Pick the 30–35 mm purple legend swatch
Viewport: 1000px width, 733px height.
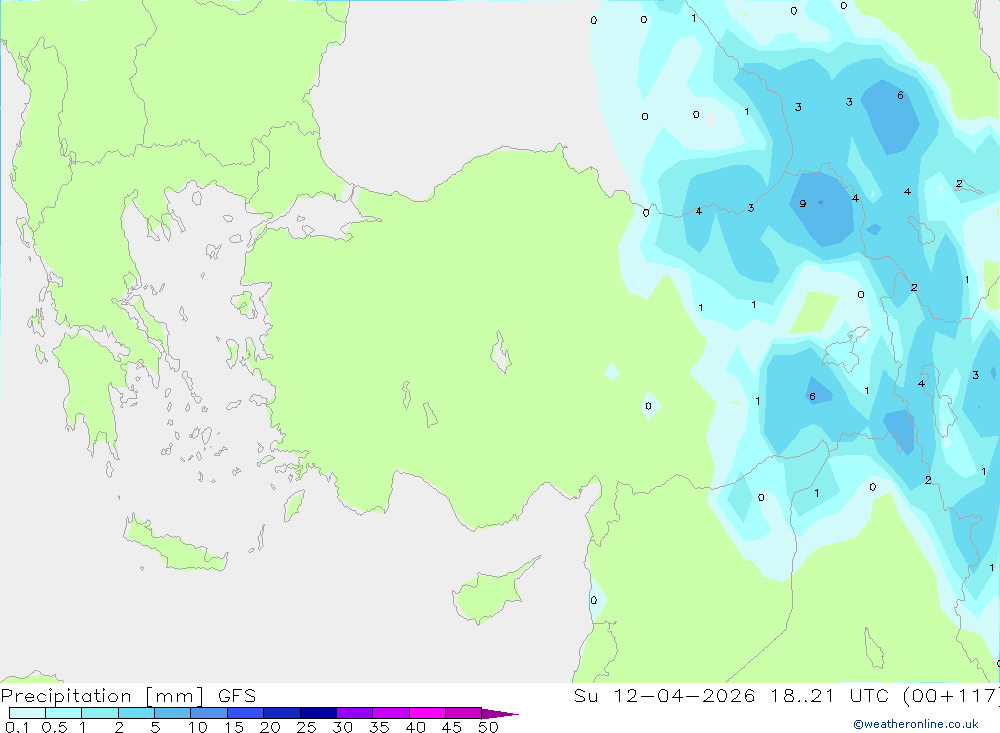[354, 713]
